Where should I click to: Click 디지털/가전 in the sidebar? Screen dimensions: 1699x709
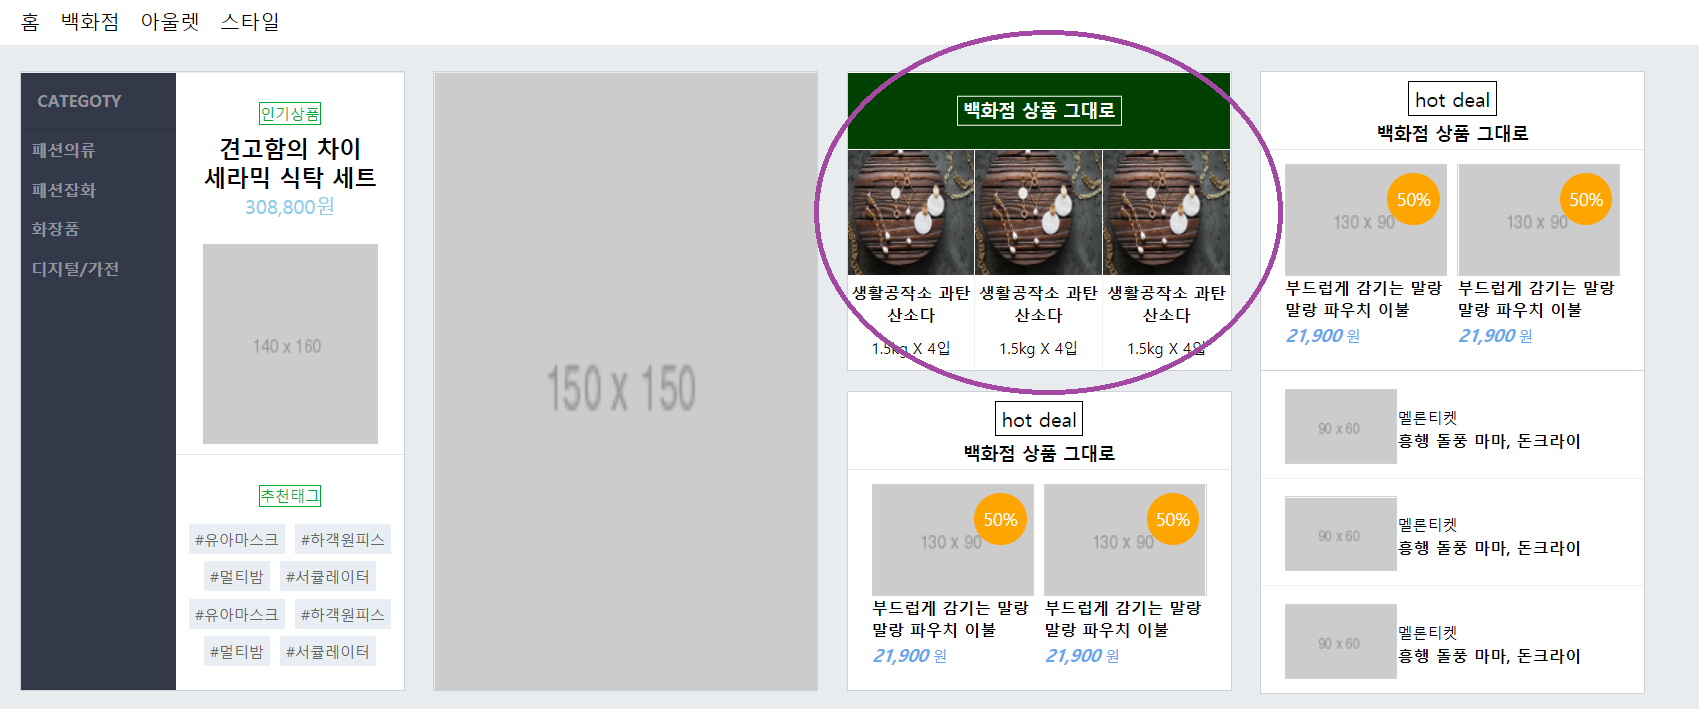(75, 269)
